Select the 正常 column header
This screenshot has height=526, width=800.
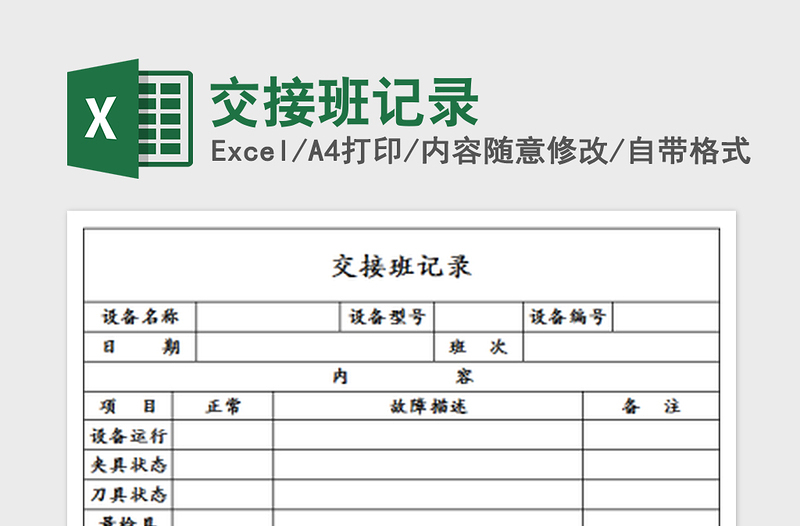click(223, 406)
